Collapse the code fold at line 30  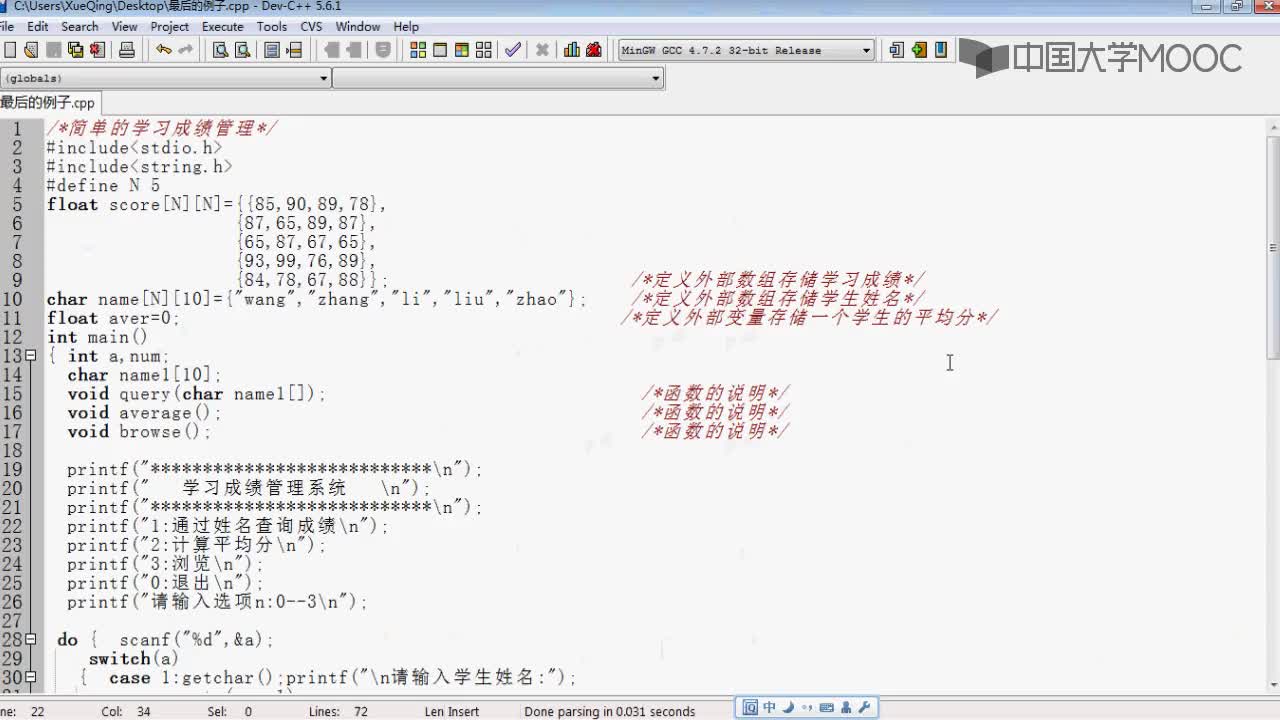[x=31, y=678]
